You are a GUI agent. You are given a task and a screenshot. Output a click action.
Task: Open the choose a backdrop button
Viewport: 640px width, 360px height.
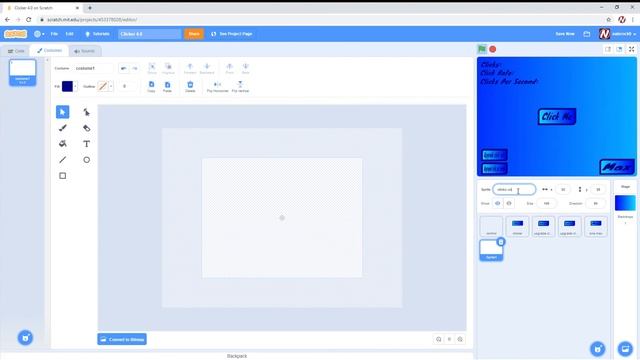625,349
